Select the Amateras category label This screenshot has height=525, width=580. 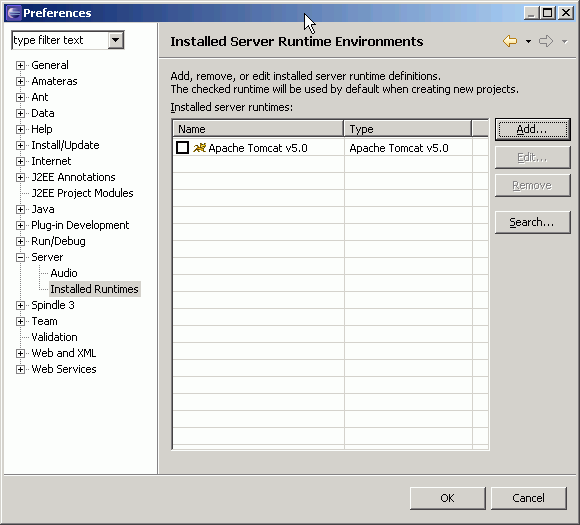pos(54,81)
